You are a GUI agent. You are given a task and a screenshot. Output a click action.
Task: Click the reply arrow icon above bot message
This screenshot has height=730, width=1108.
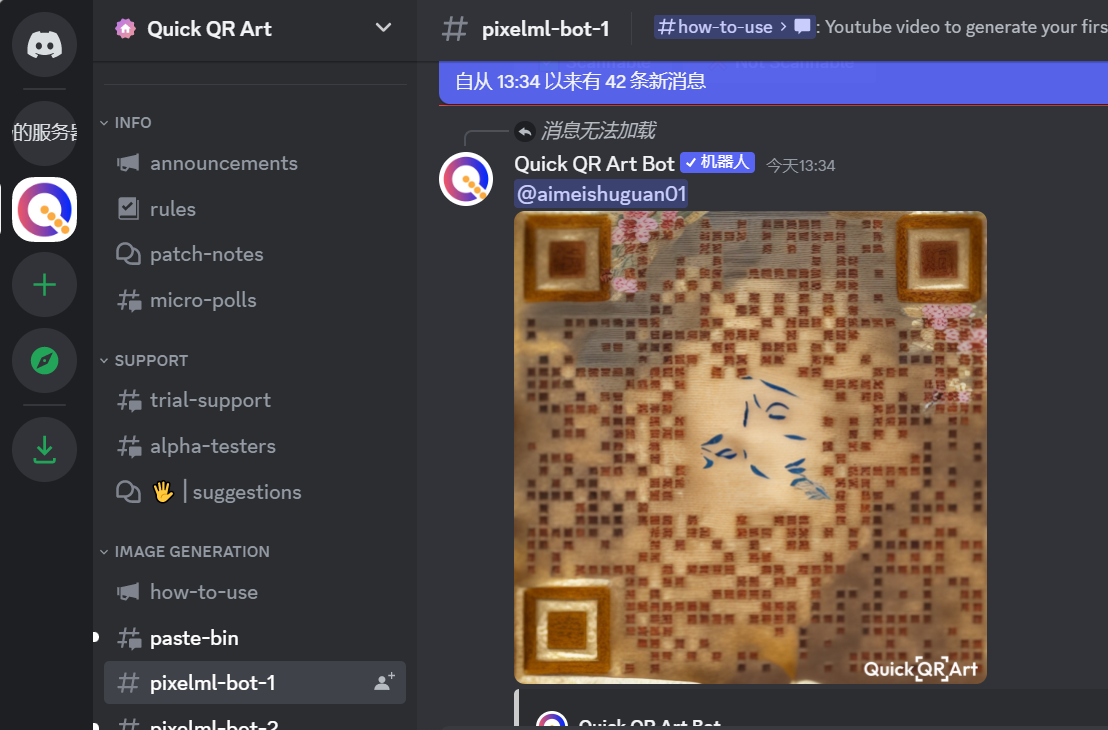(524, 131)
